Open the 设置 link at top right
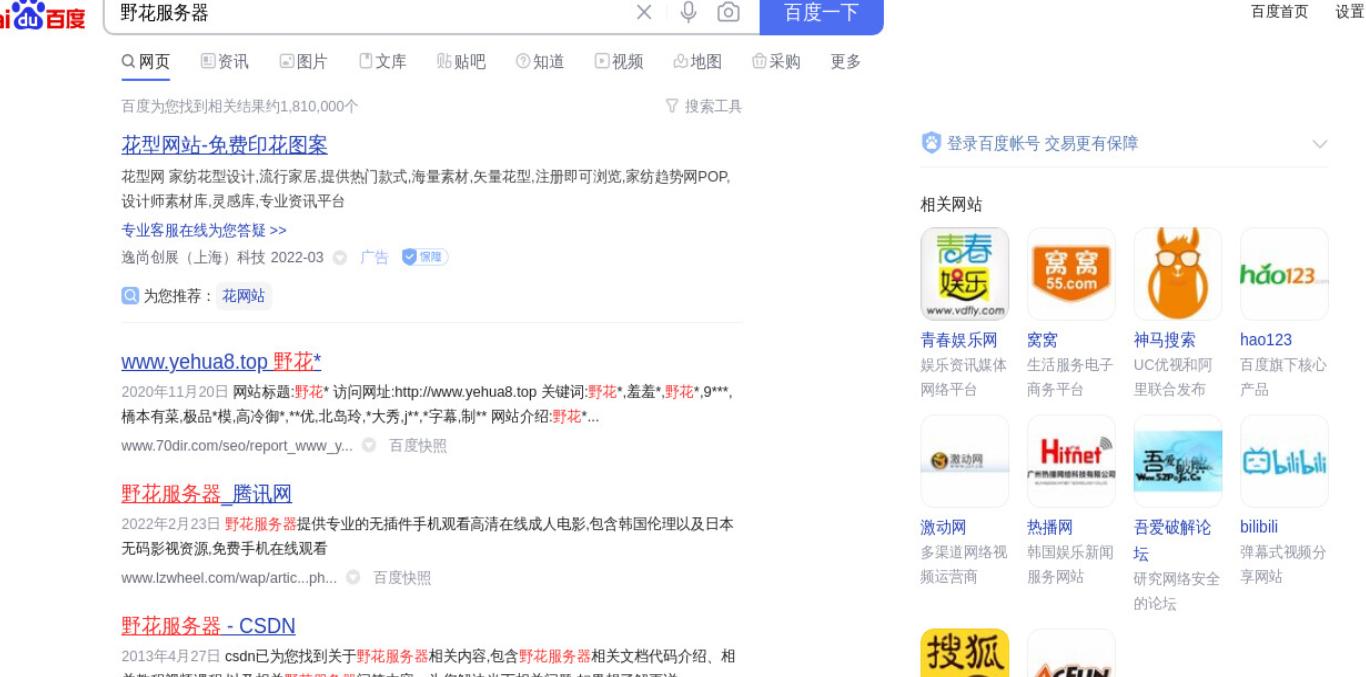Screen dimensions: 1366x677 coord(1349,12)
